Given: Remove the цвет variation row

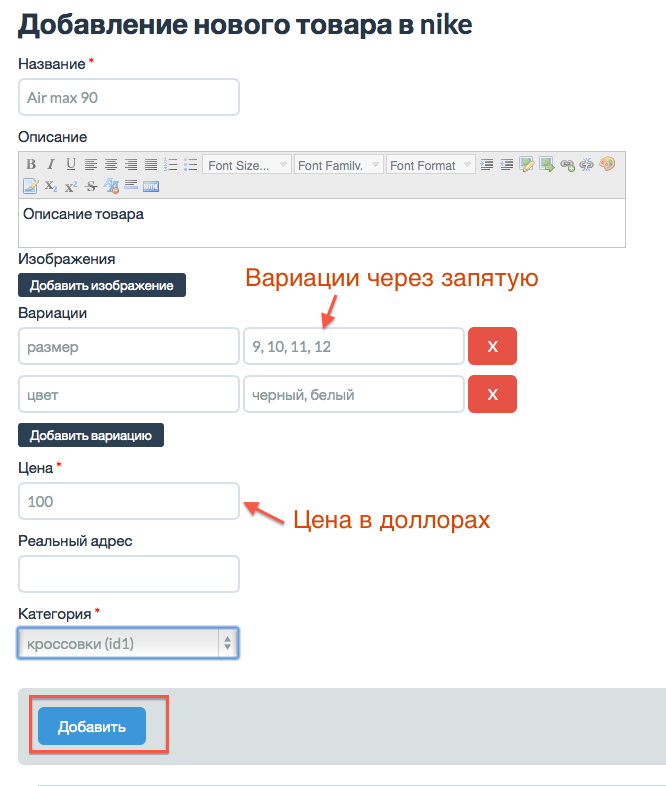Looking at the screenshot, I should [492, 394].
